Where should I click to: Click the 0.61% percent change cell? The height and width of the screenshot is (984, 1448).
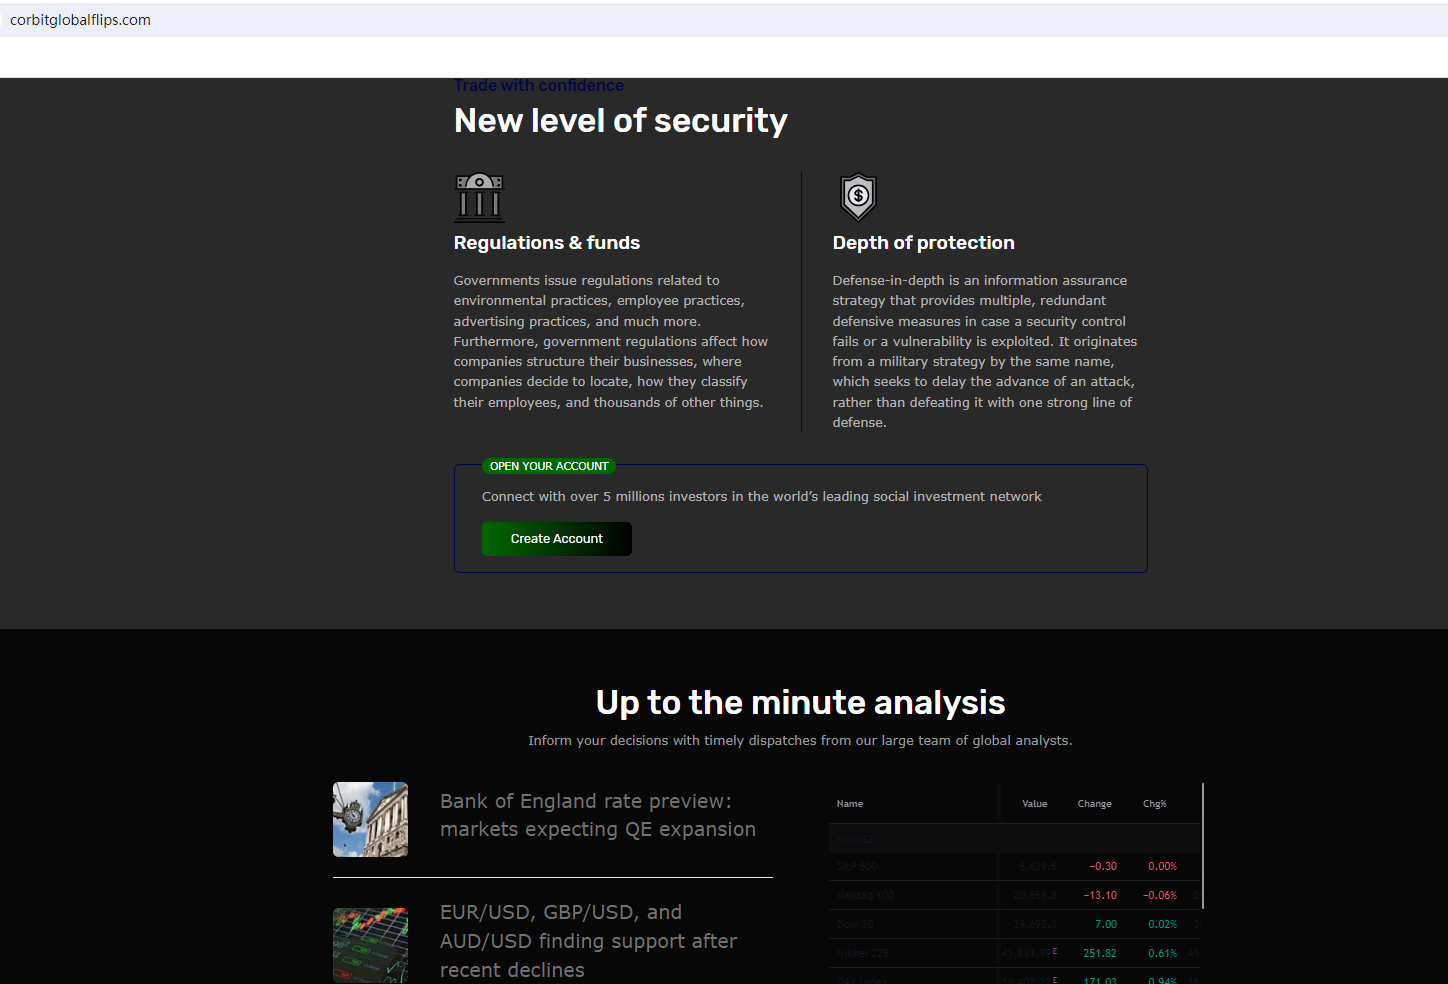[1162, 953]
